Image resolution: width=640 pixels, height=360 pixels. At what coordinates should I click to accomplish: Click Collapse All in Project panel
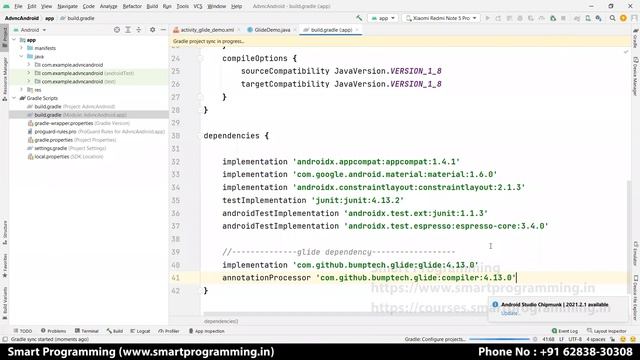[x=139, y=30]
